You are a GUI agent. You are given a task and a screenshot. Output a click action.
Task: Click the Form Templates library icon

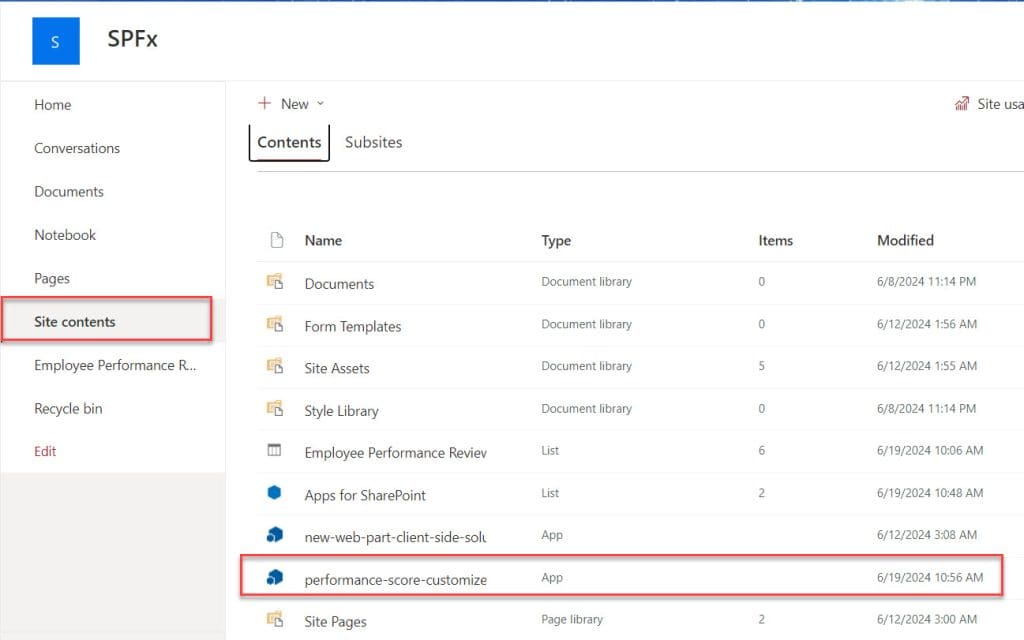(x=275, y=325)
